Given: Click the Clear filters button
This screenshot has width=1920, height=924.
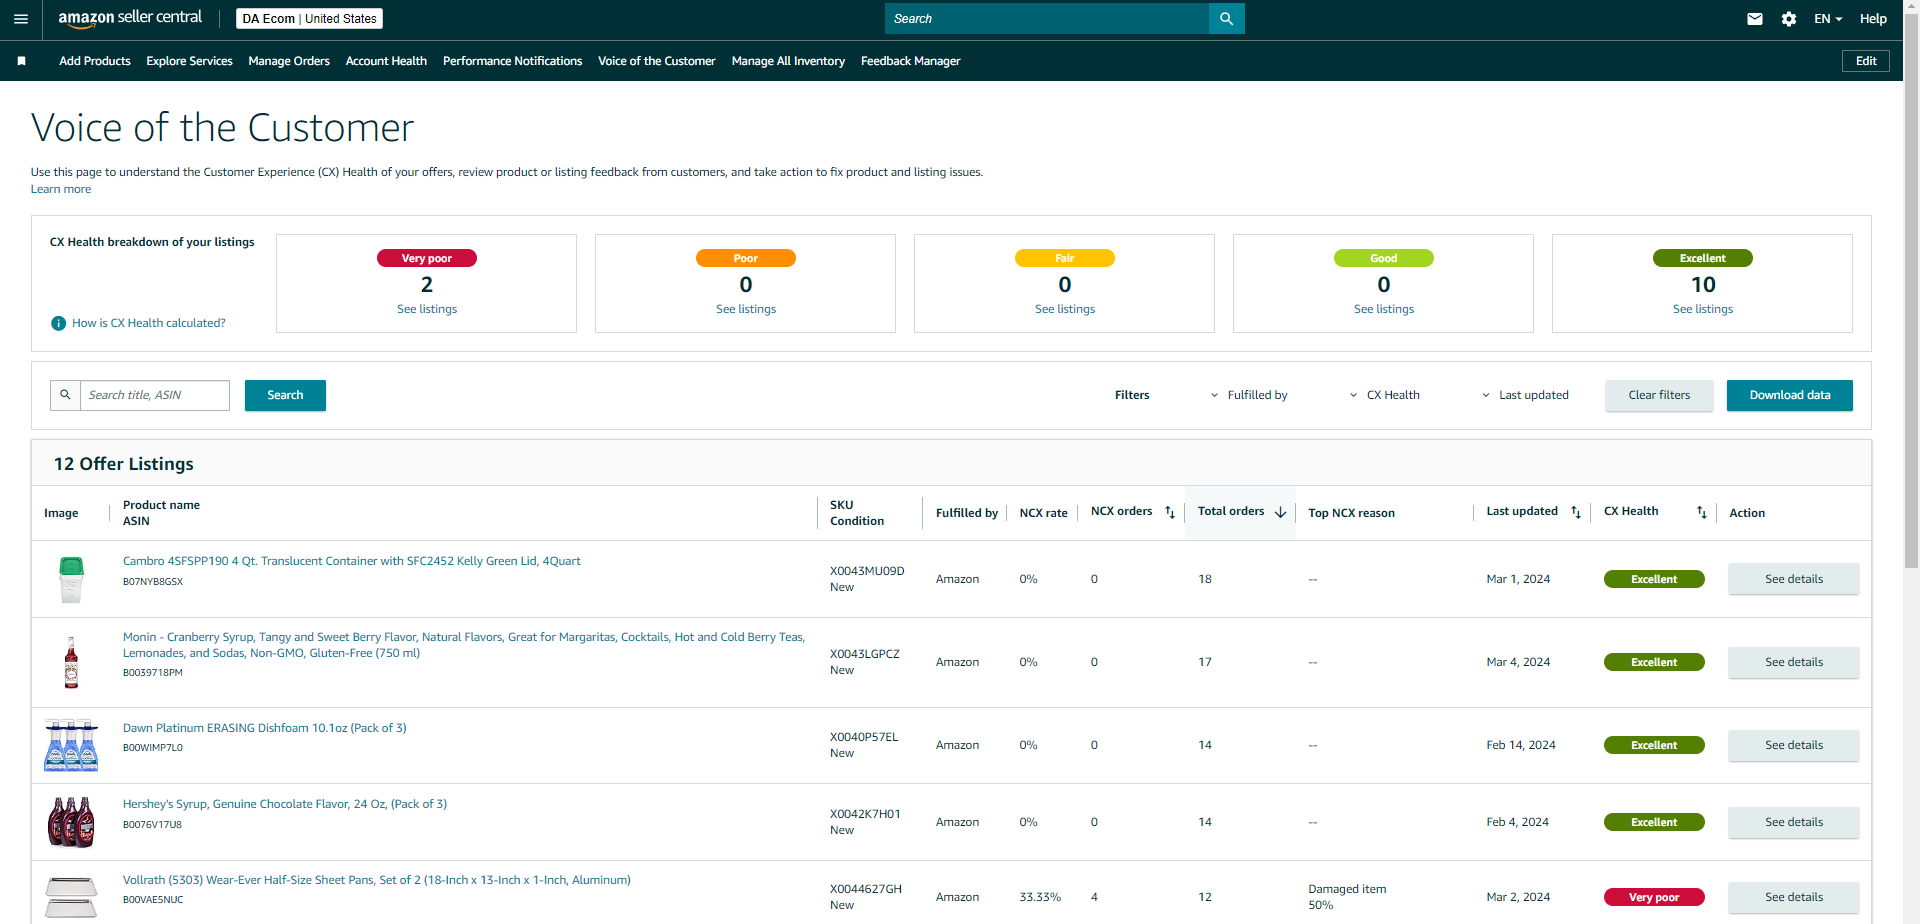Looking at the screenshot, I should (x=1659, y=395).
